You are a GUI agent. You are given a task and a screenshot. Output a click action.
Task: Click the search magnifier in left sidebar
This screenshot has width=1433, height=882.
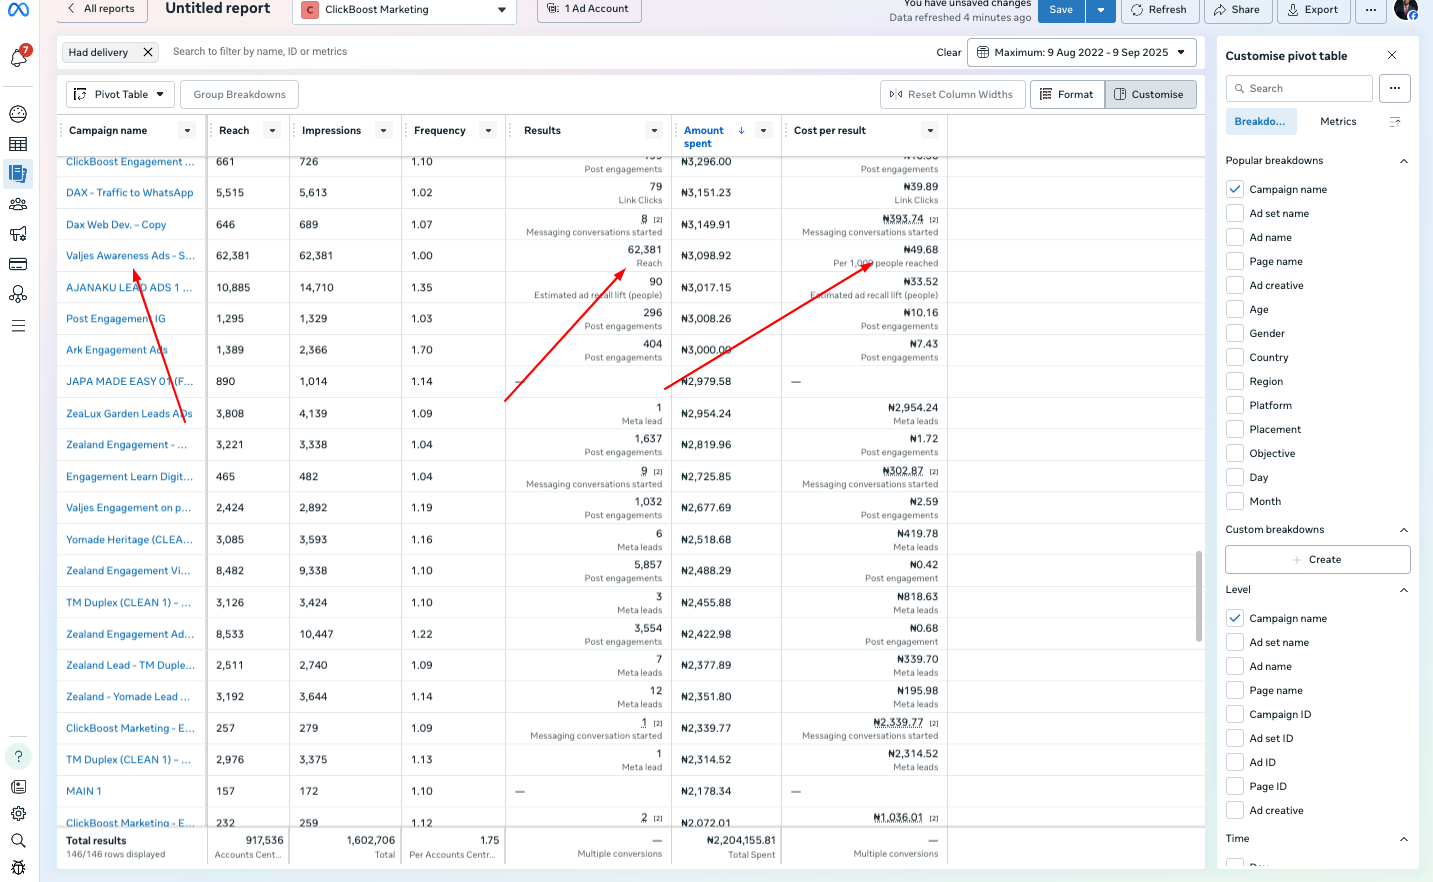[18, 841]
